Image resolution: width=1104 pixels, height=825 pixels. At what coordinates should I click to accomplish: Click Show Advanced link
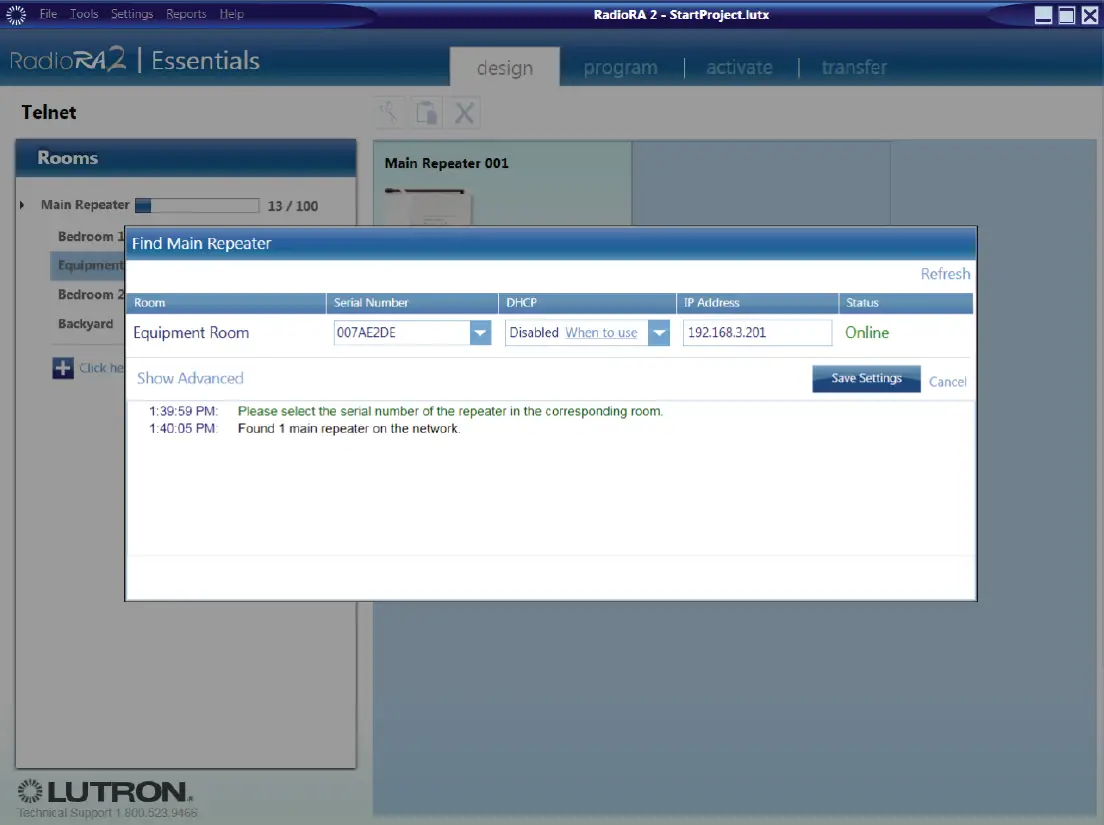coord(190,379)
